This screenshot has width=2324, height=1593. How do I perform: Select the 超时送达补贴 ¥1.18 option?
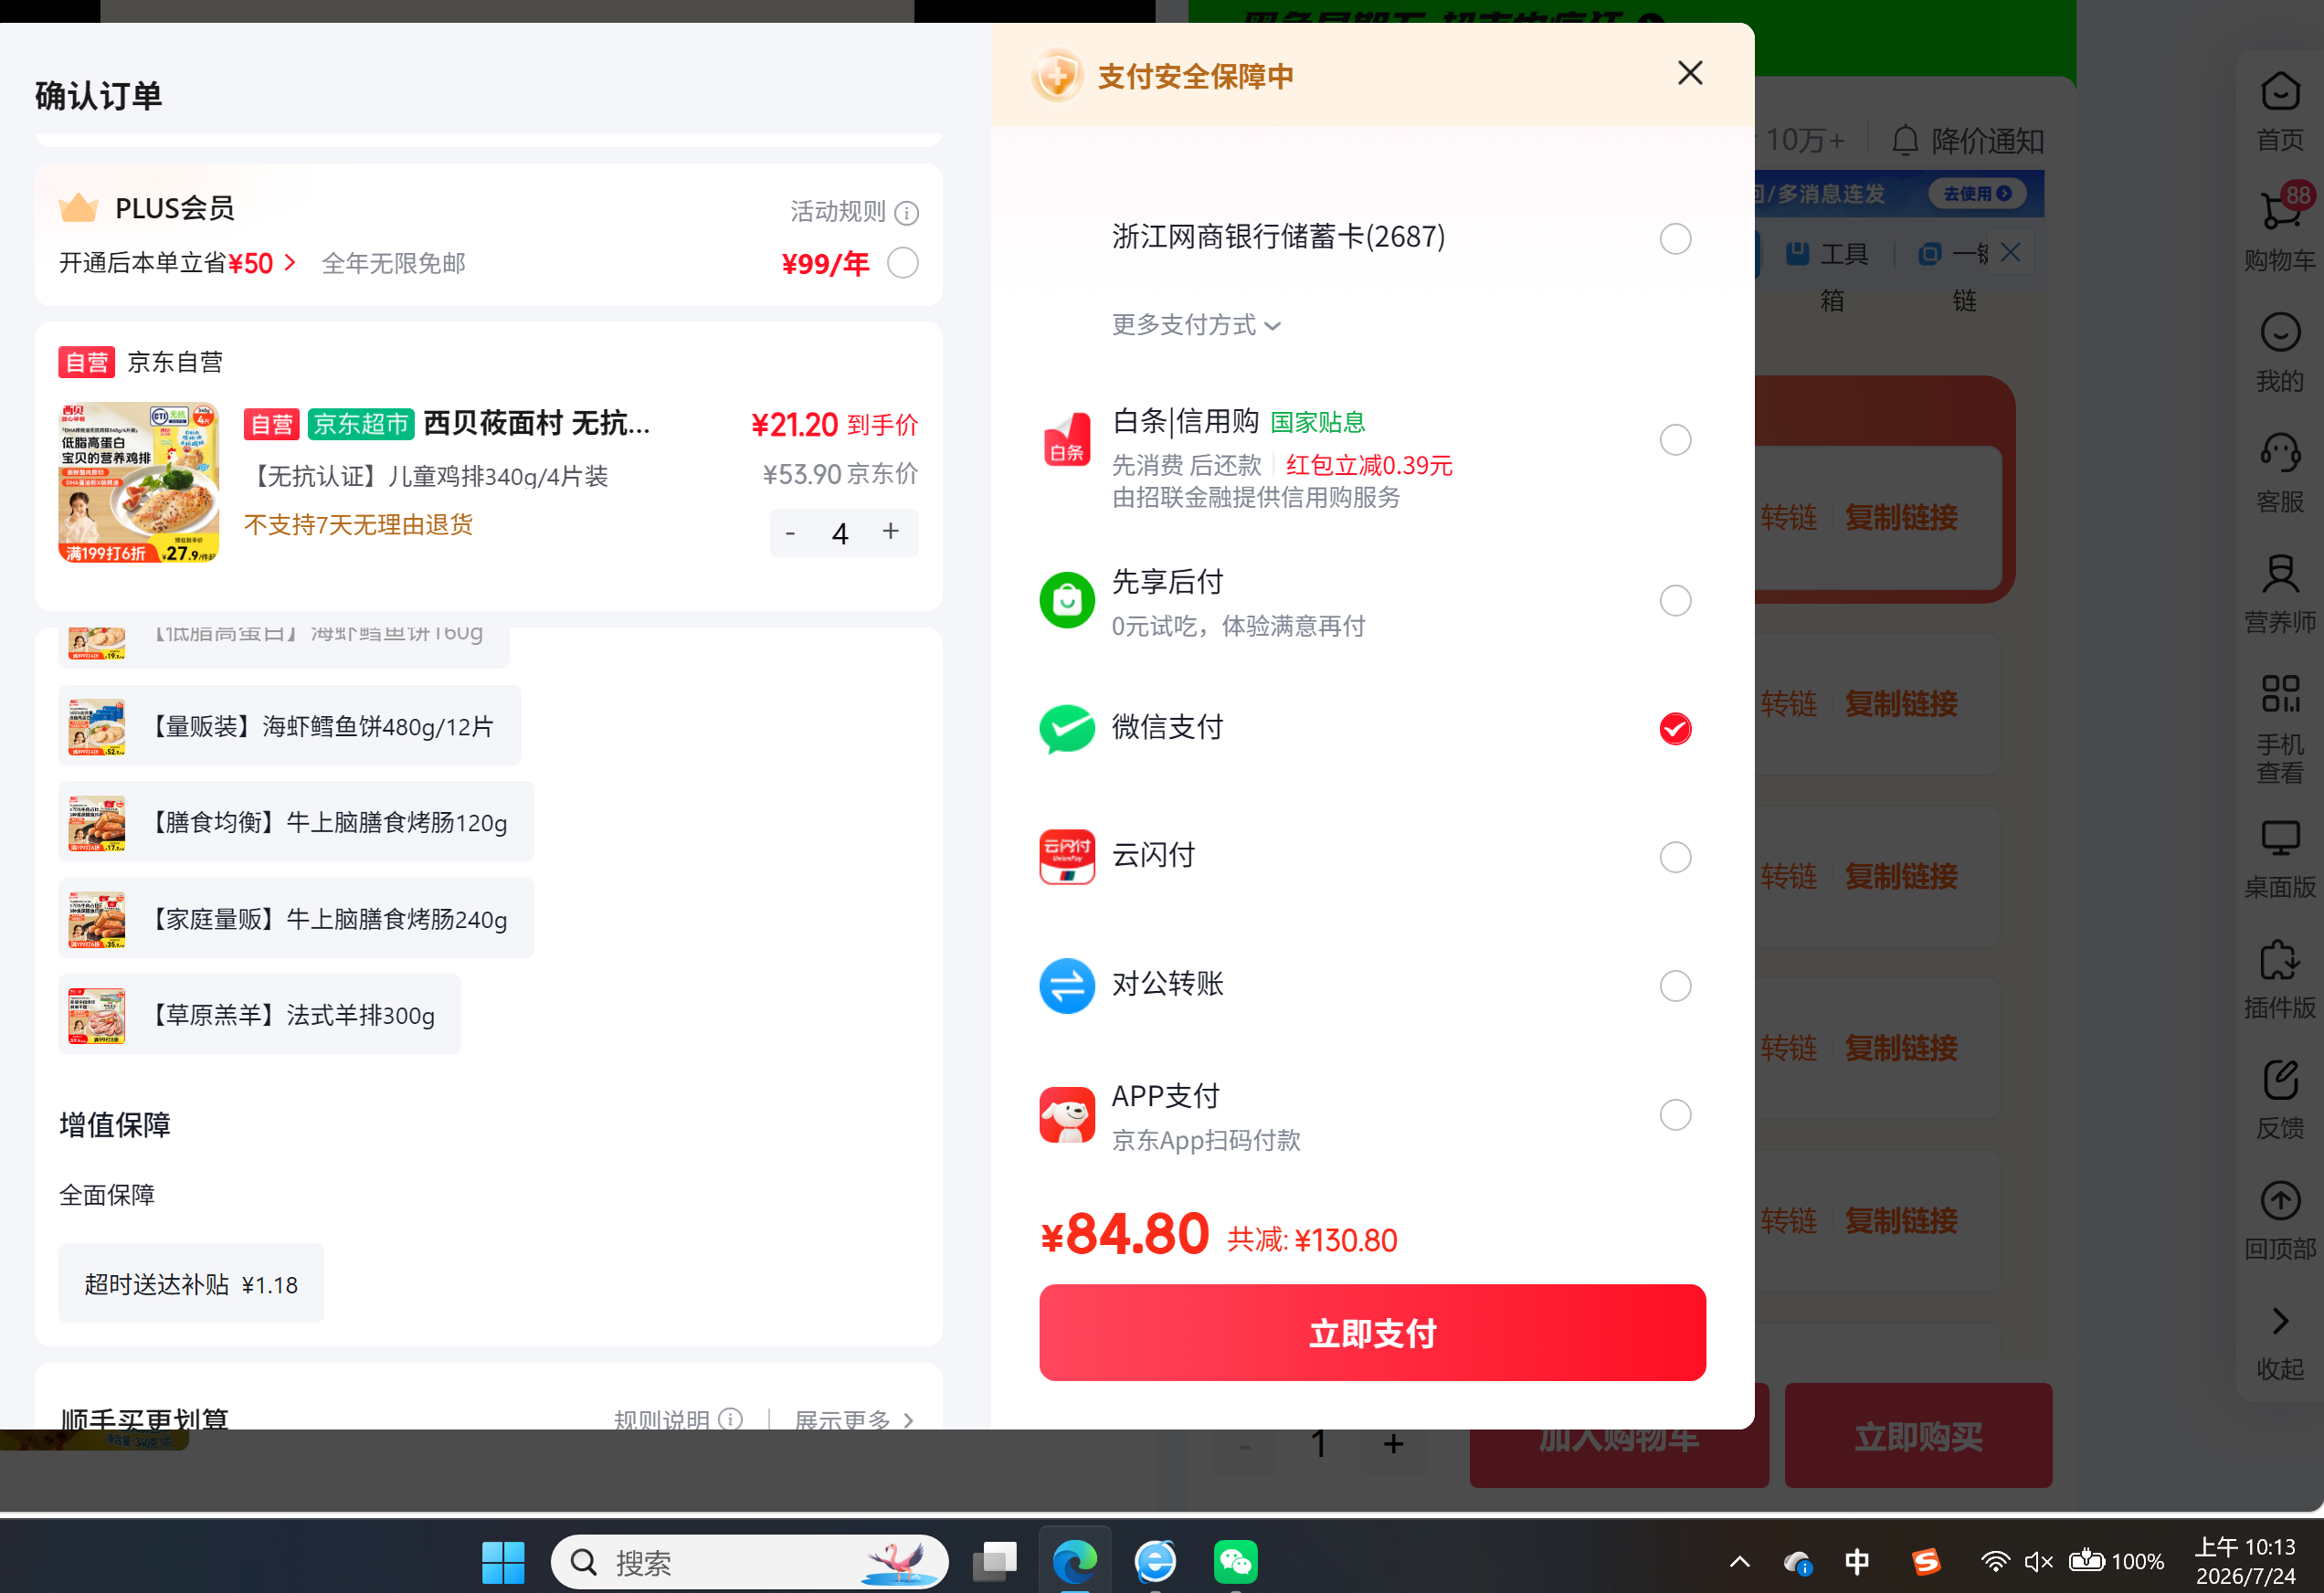point(191,1284)
